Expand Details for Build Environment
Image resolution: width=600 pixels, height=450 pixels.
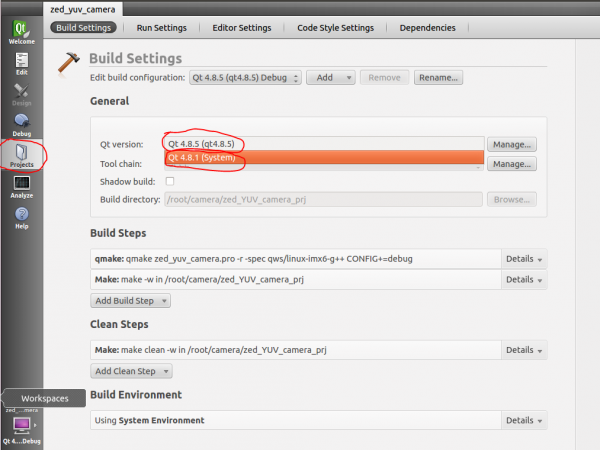[x=524, y=421]
